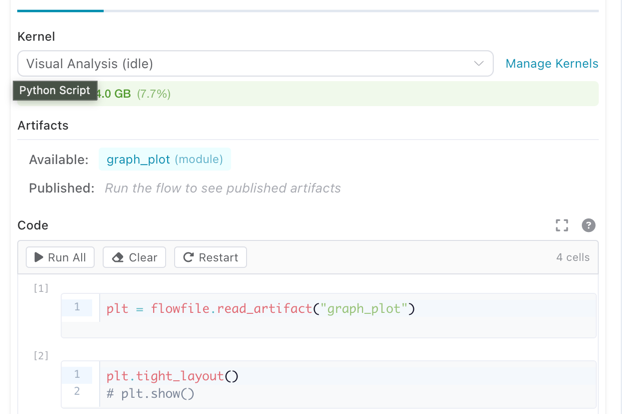Viewport: 622px width, 414px height.
Task: Clear the cell outputs
Action: pos(134,257)
